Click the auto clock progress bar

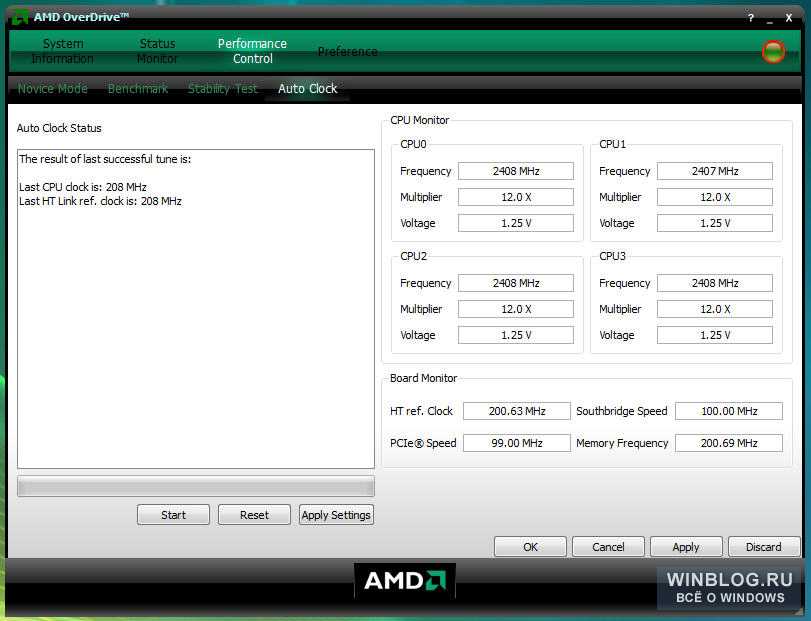click(196, 486)
